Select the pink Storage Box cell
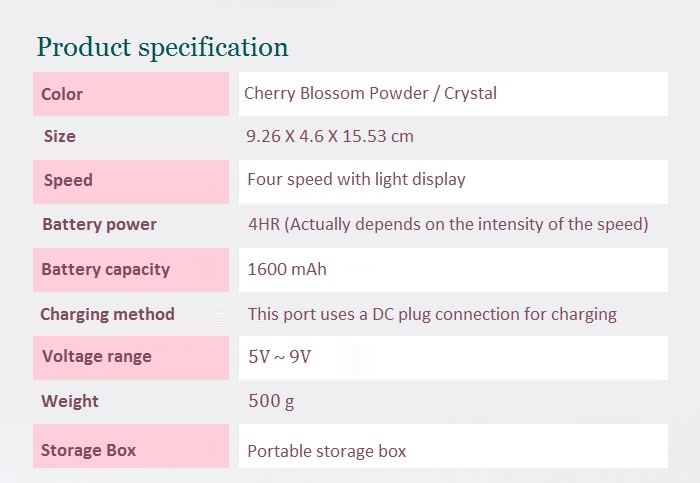Image resolution: width=700 pixels, height=483 pixels. (x=131, y=446)
